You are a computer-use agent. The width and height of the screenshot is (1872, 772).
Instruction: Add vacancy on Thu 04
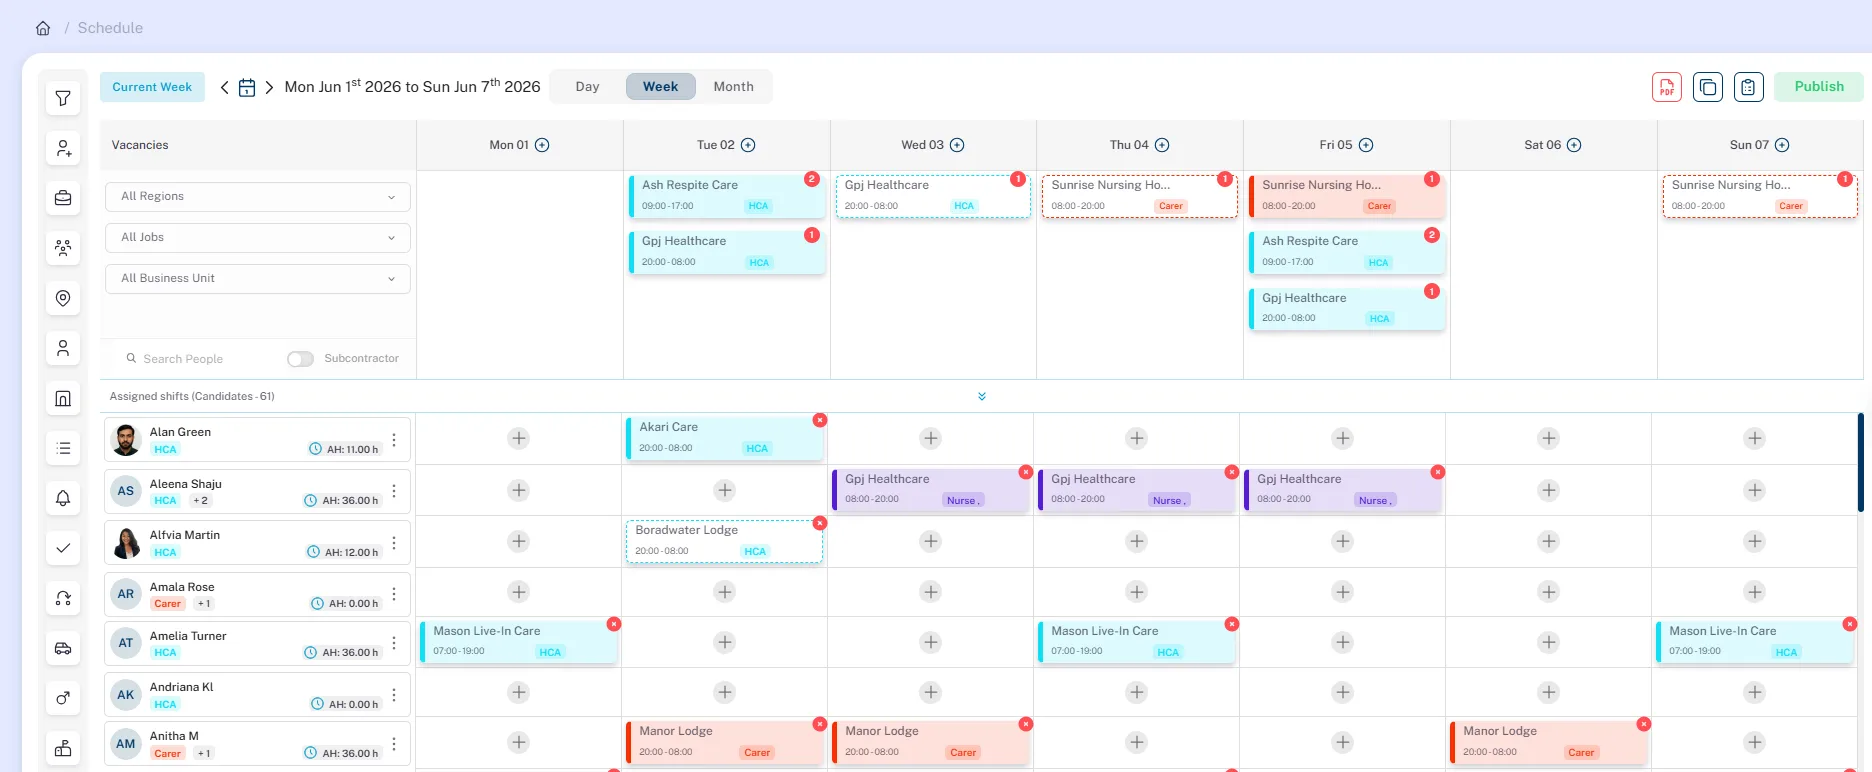1162,145
